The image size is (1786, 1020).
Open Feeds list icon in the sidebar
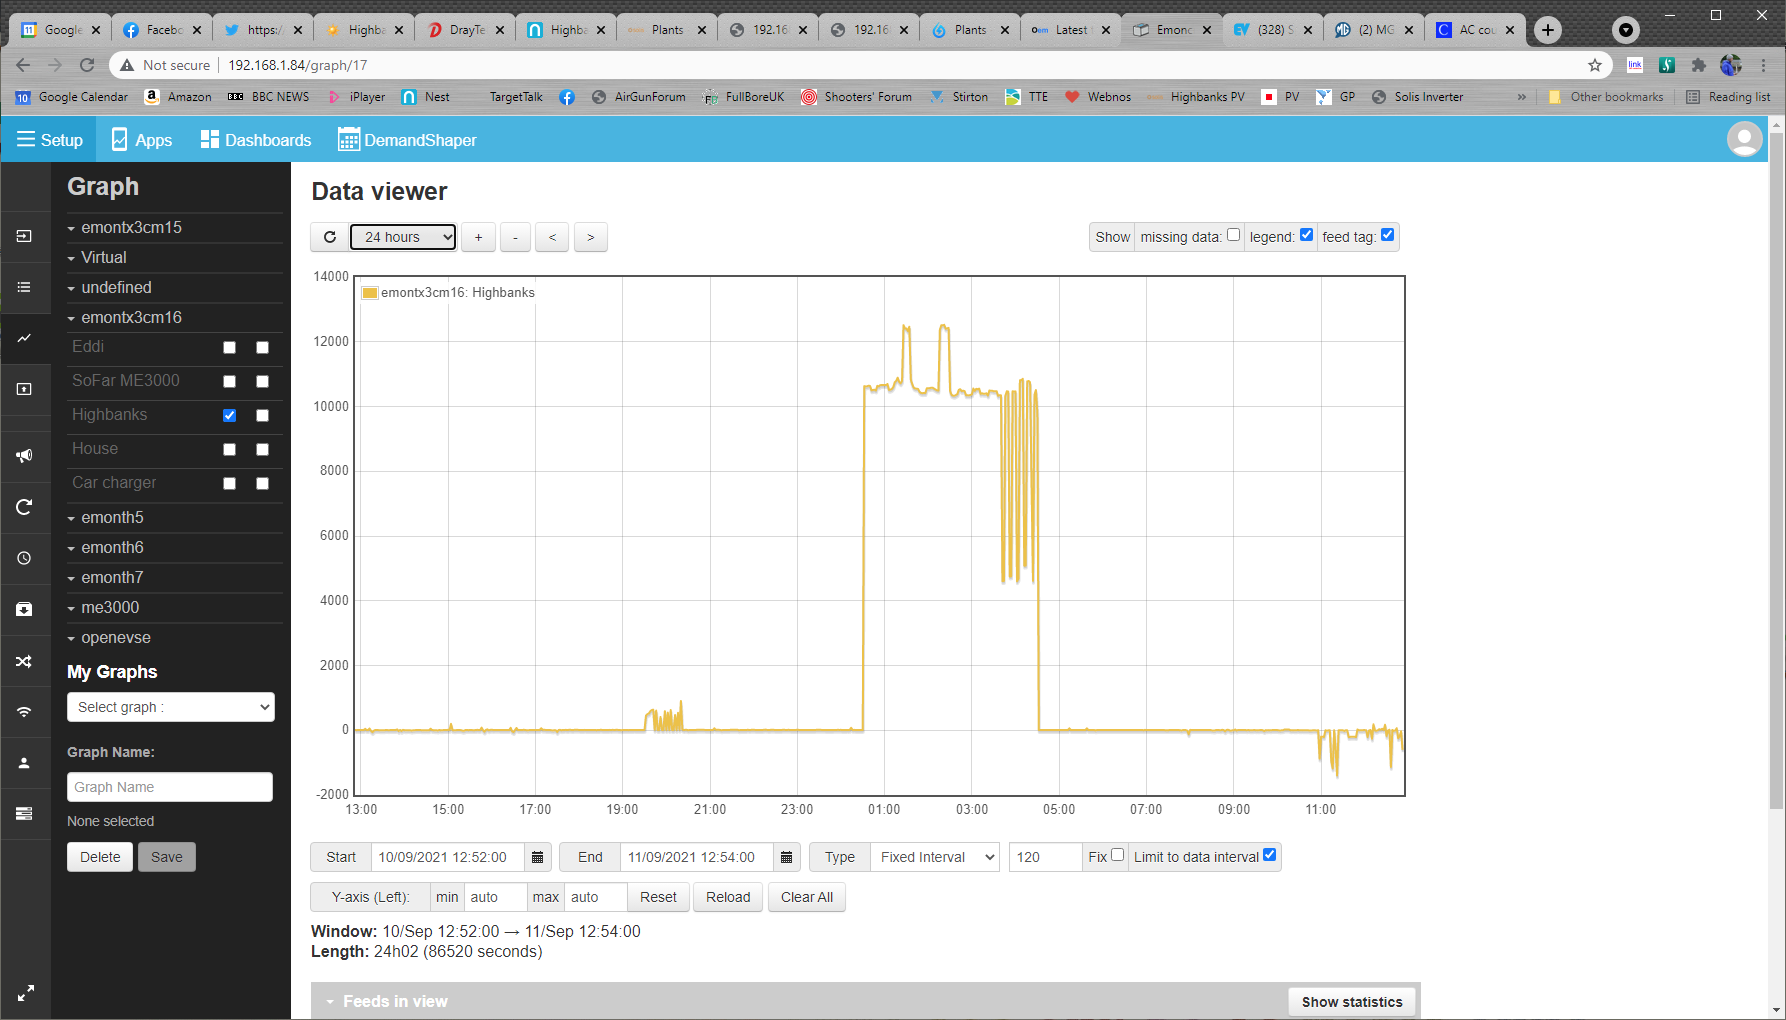(x=24, y=287)
